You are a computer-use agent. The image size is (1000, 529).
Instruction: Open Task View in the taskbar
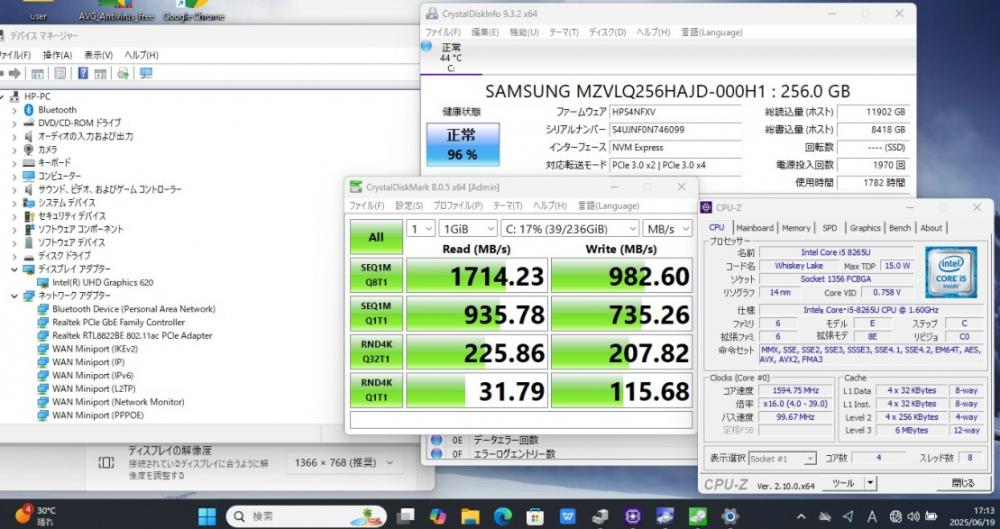(x=405, y=516)
